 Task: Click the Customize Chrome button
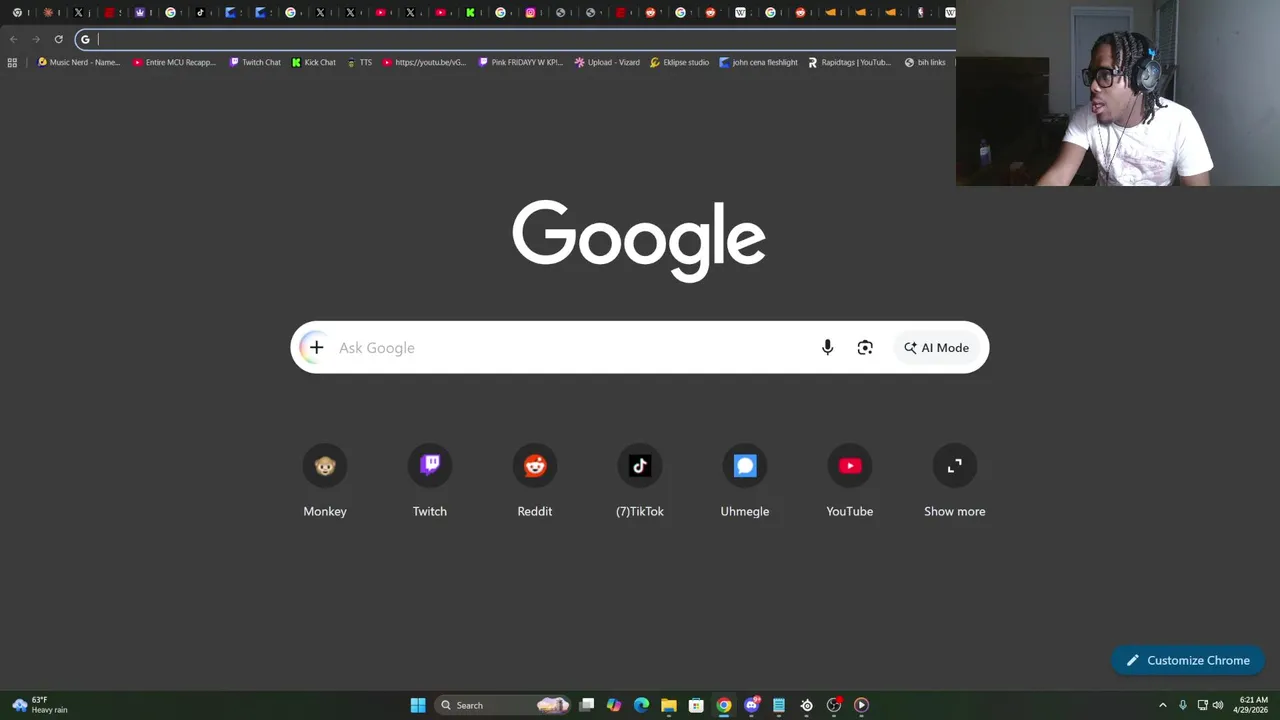tap(1188, 660)
